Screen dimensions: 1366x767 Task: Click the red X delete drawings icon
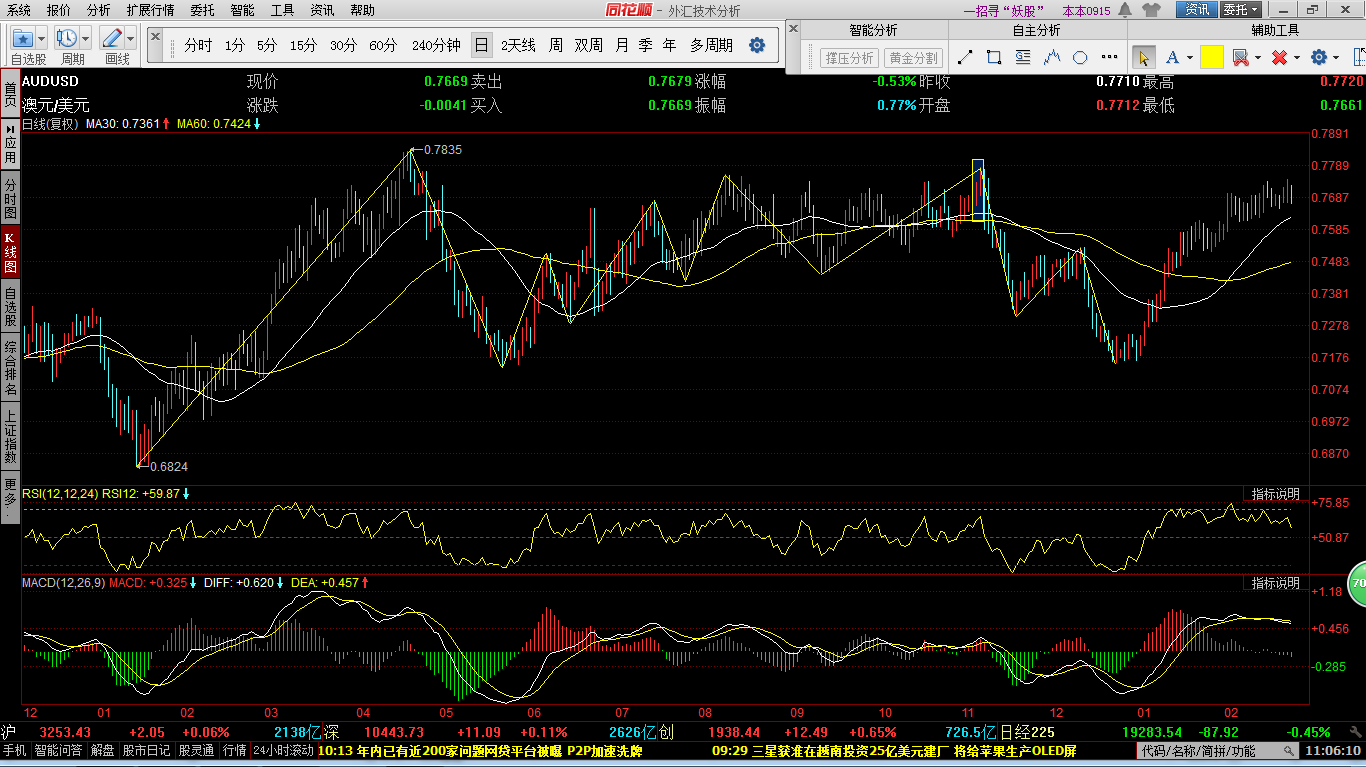tap(1279, 58)
